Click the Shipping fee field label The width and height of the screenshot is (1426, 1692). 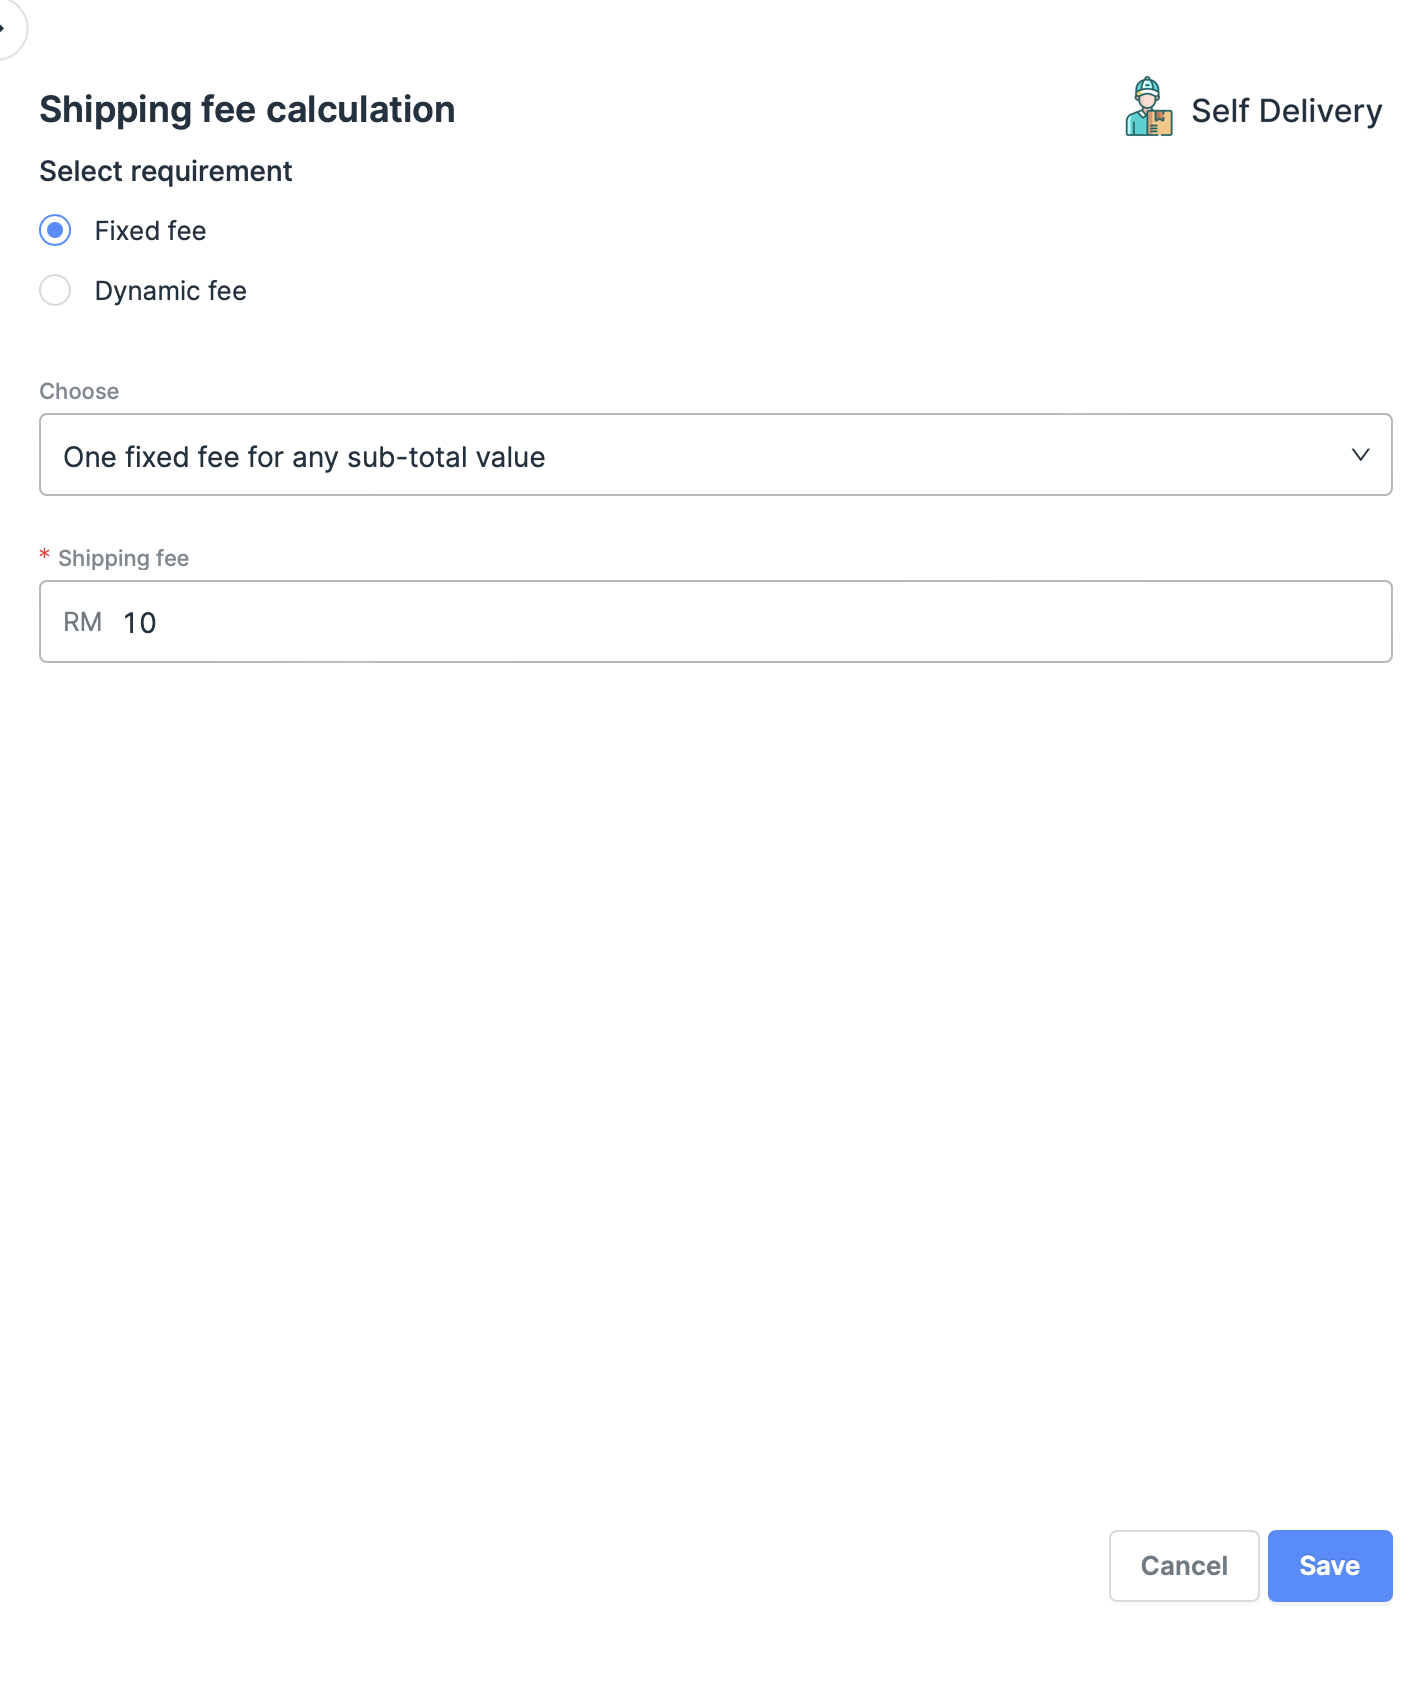pyautogui.click(x=123, y=558)
